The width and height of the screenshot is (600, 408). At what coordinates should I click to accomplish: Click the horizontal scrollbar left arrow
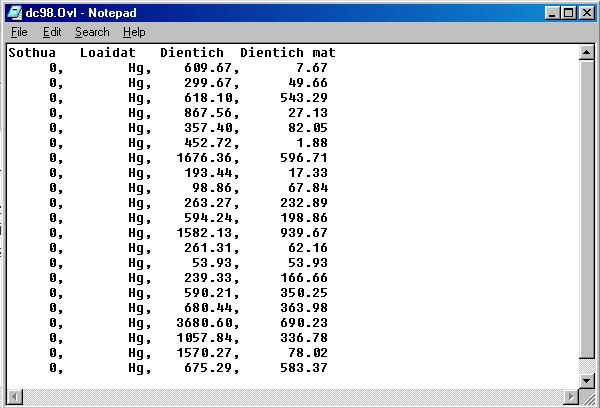pyautogui.click(x=13, y=397)
